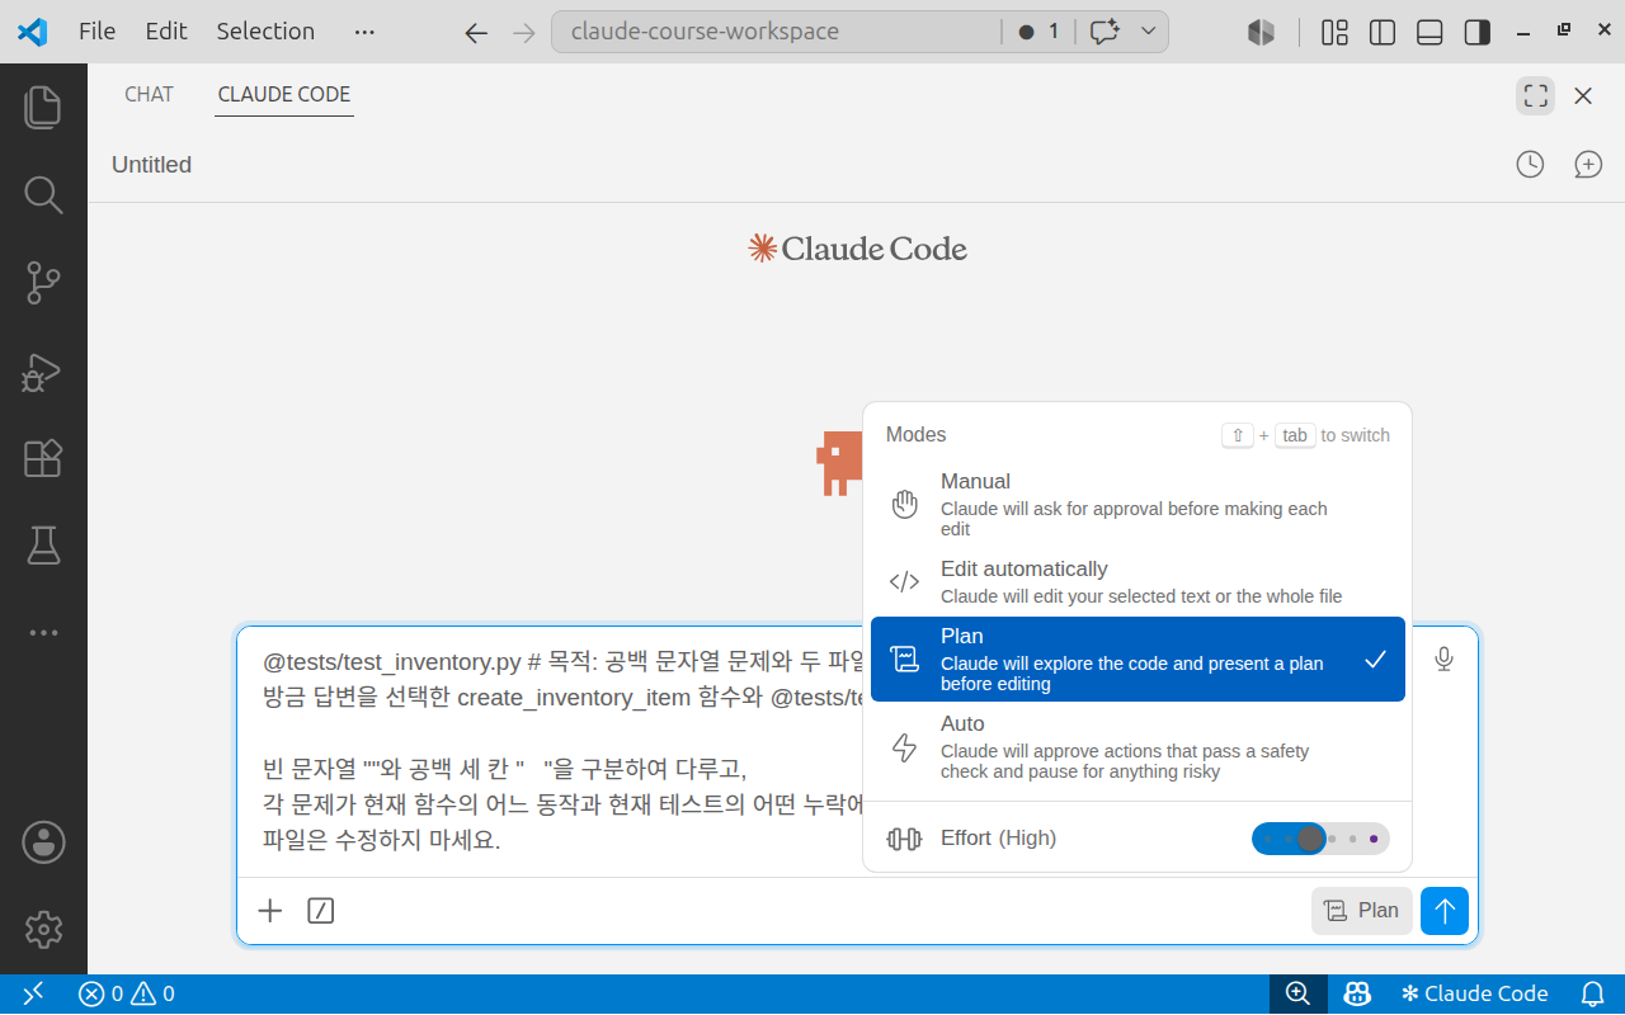Open the Source Control view
This screenshot has width=1625, height=1015.
click(43, 283)
